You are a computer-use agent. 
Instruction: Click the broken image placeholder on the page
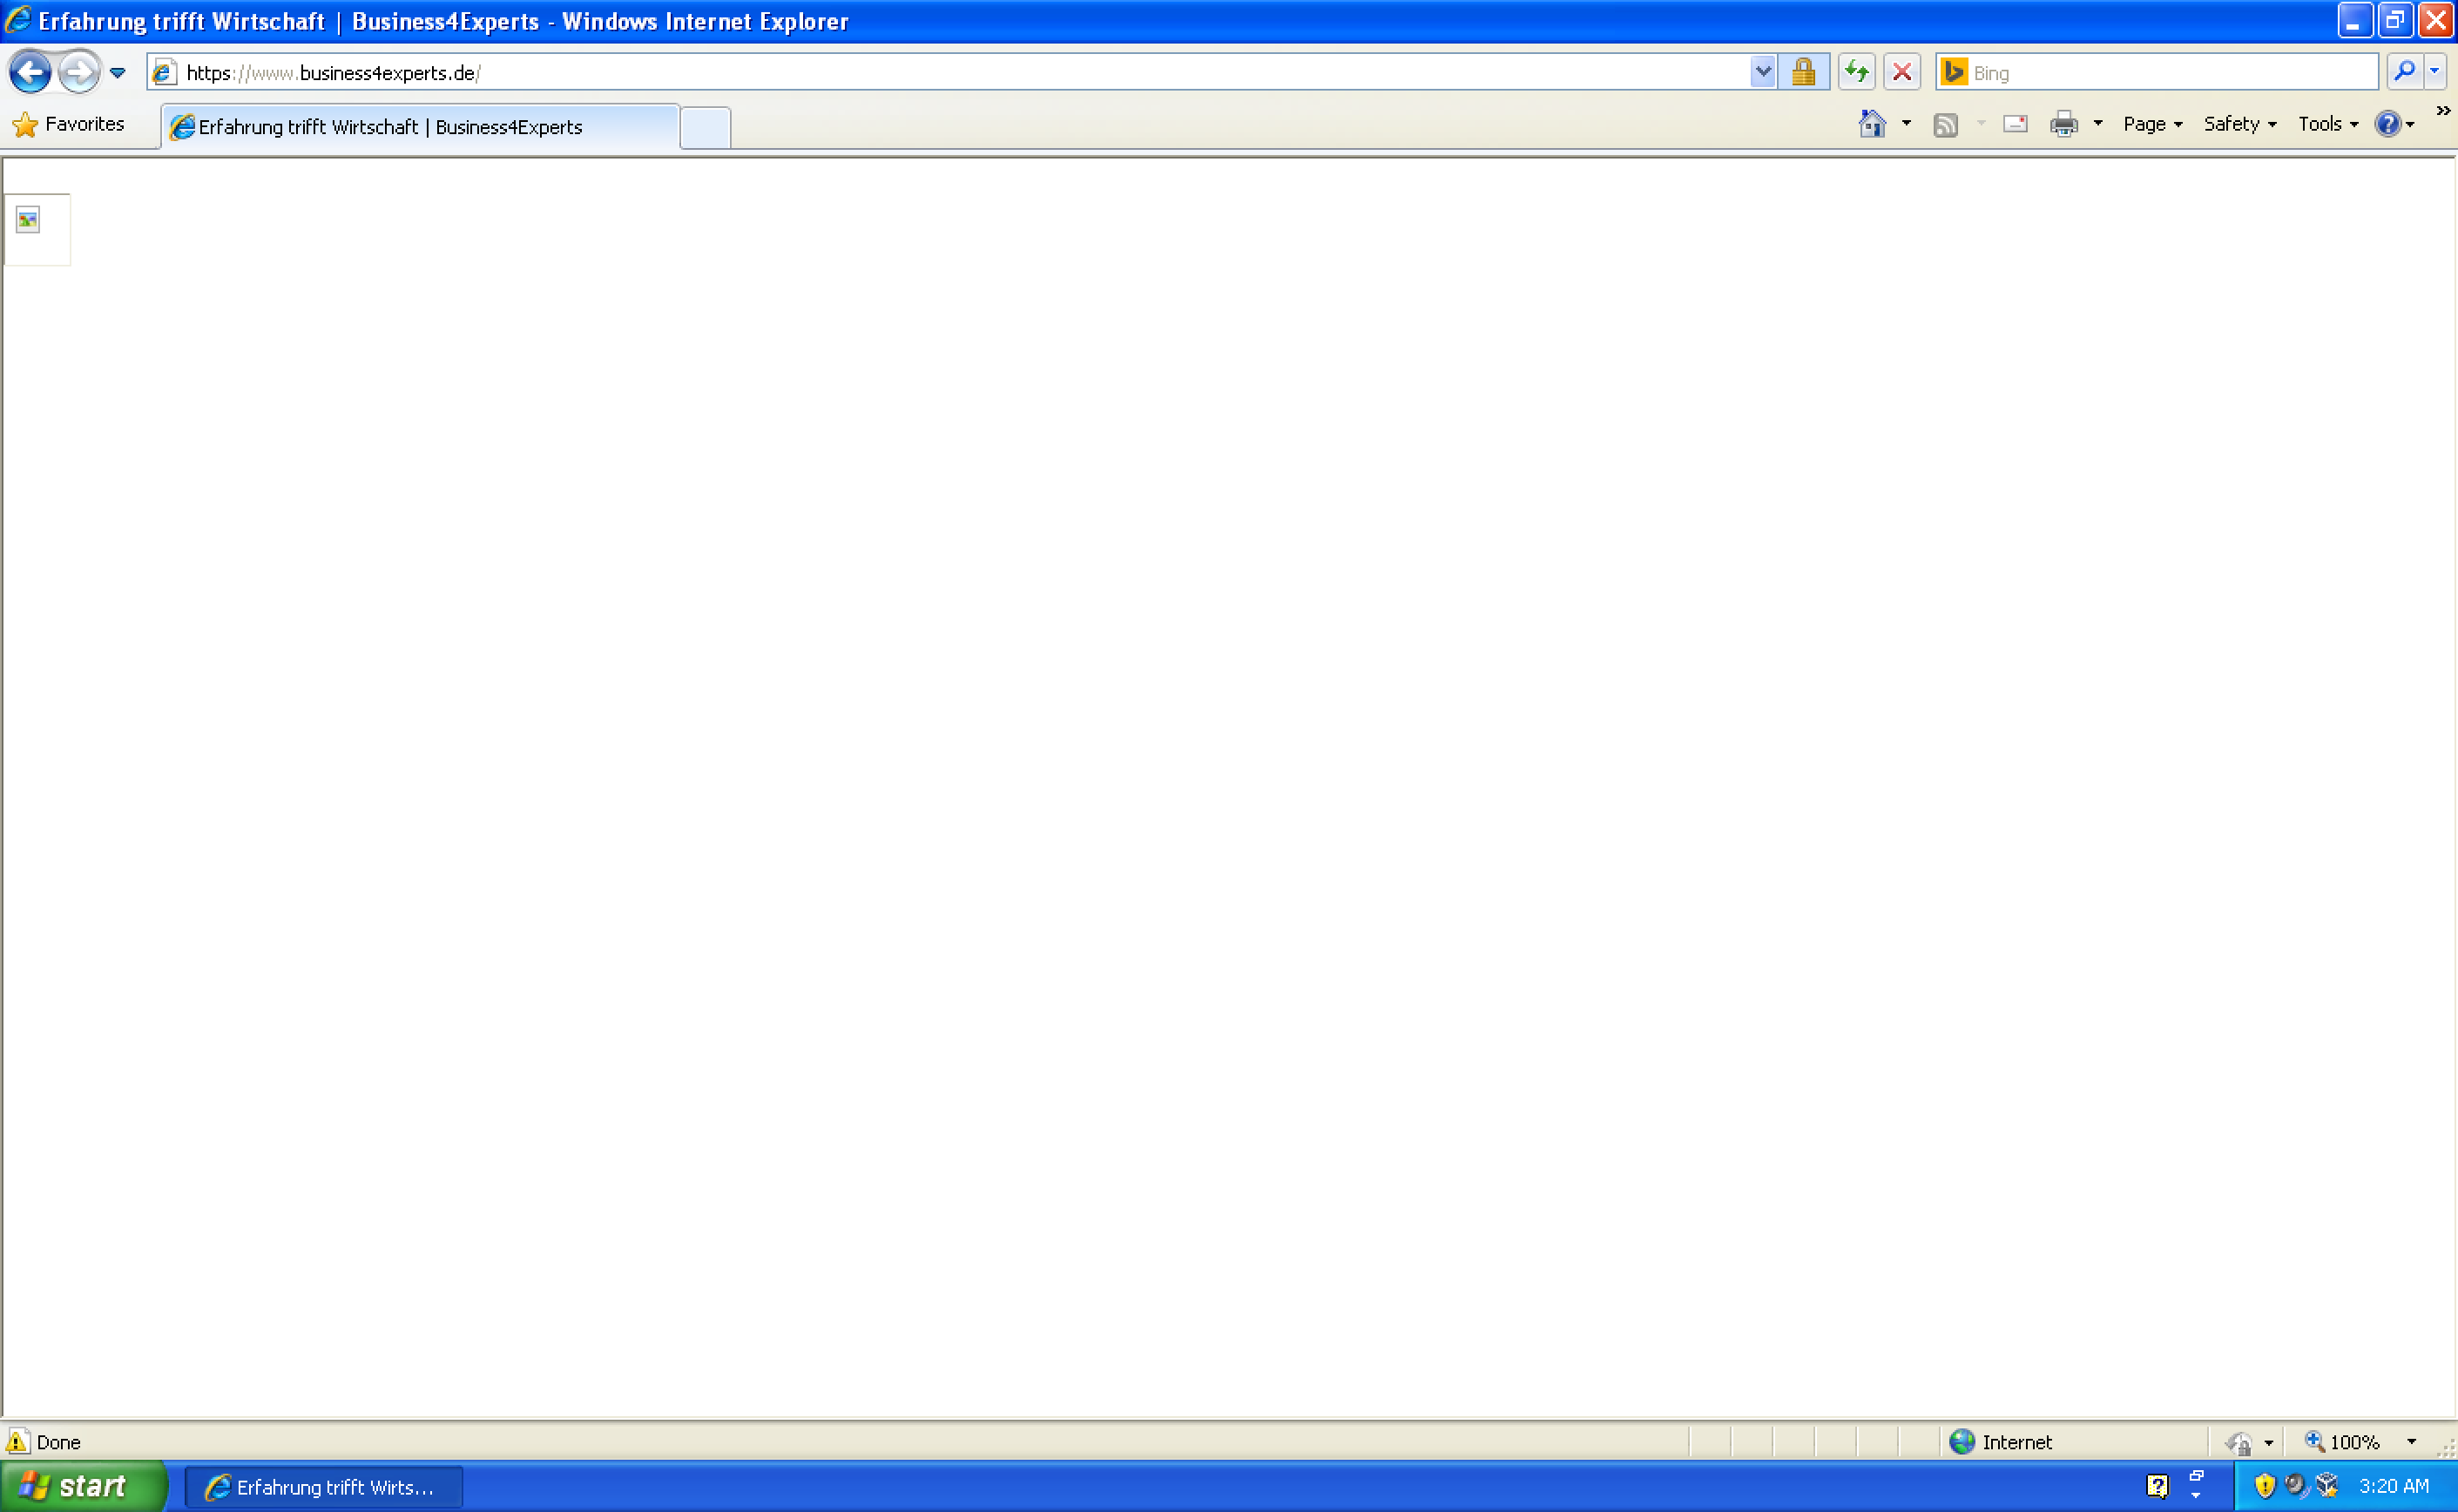pos(27,219)
